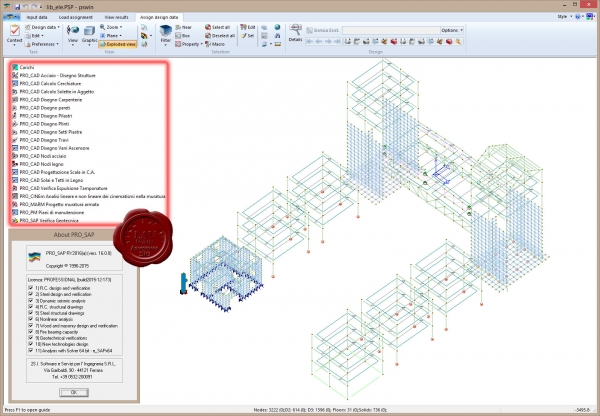Select Carichi in the module list
This screenshot has height=416, width=600.
click(23, 67)
